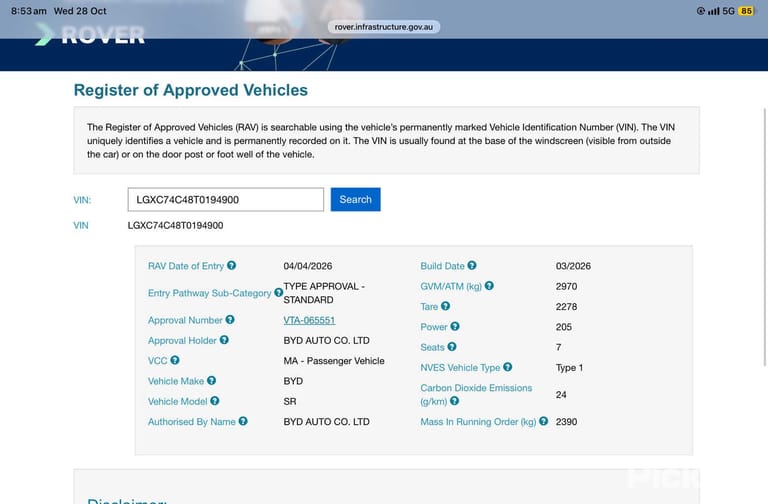Select the VIN result LGXC74C48T0194900 text
Screen dimensions: 768x504
pos(175,225)
